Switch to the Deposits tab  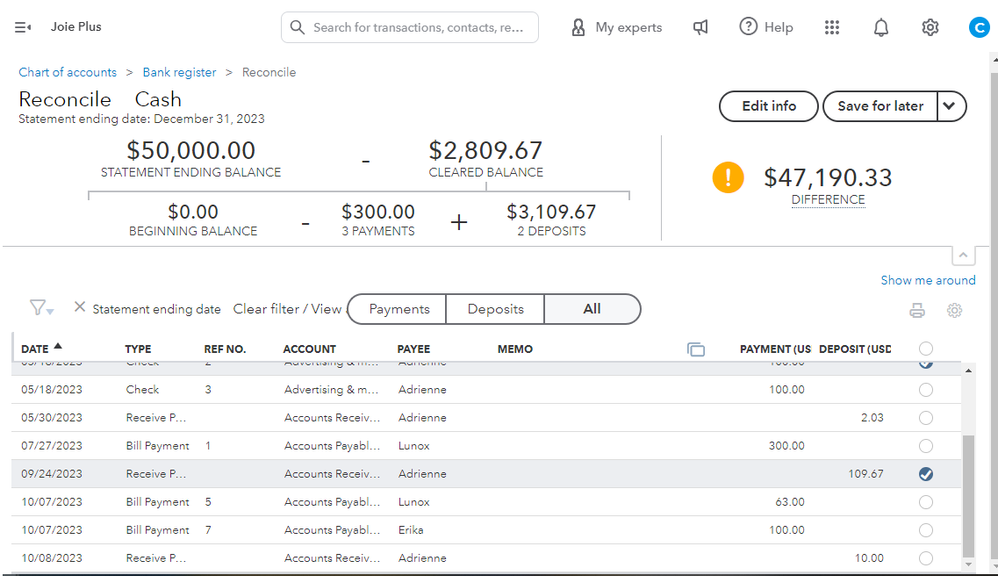pos(495,309)
